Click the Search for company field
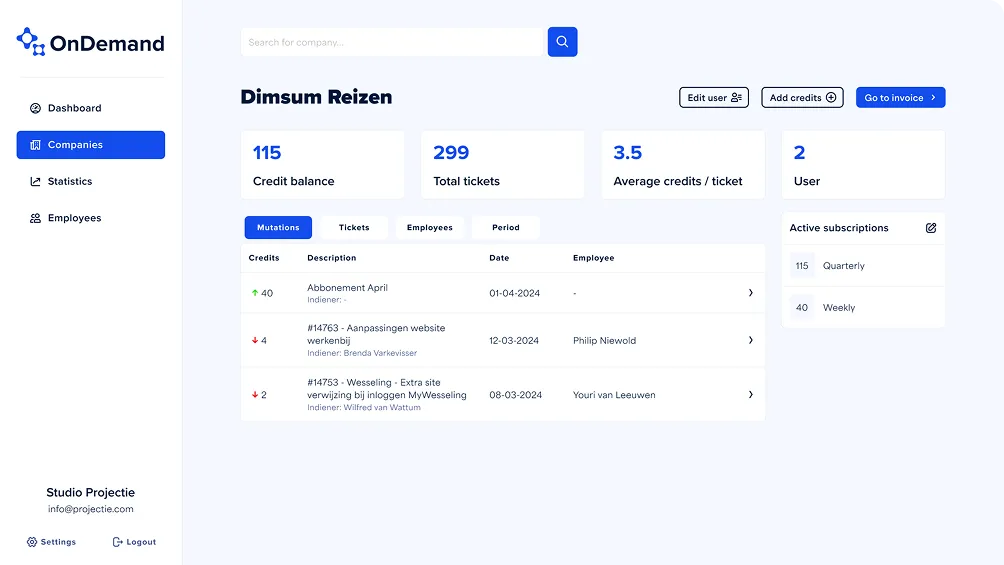The width and height of the screenshot is (1004, 565). [392, 42]
